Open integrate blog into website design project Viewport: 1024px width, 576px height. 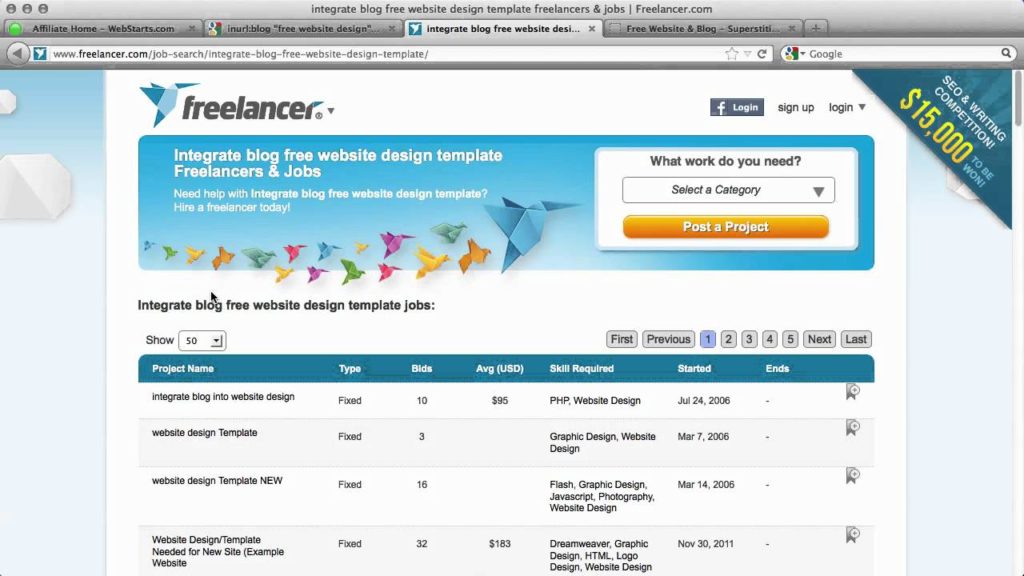[x=223, y=396]
